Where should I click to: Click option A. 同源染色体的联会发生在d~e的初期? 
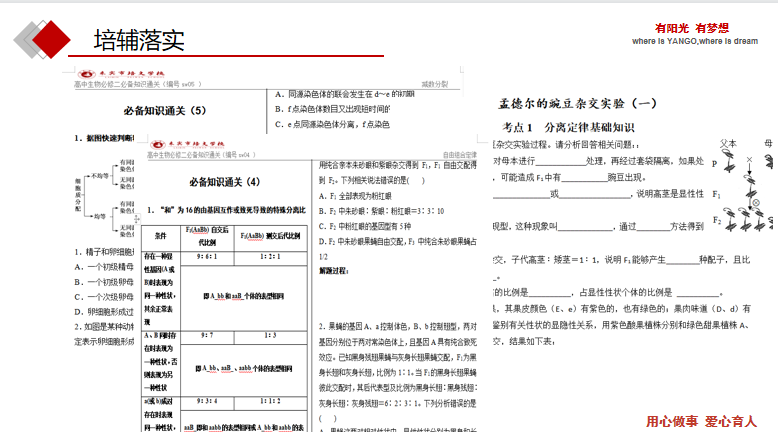(x=345, y=94)
